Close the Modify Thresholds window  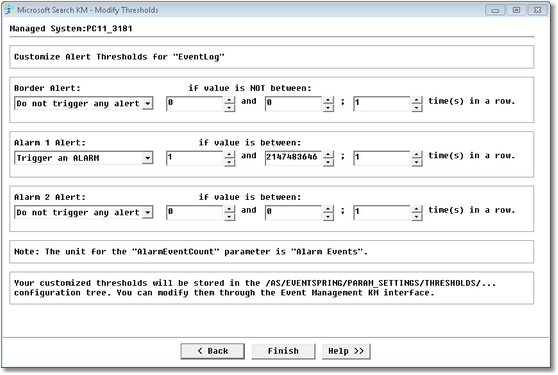[x=538, y=10]
